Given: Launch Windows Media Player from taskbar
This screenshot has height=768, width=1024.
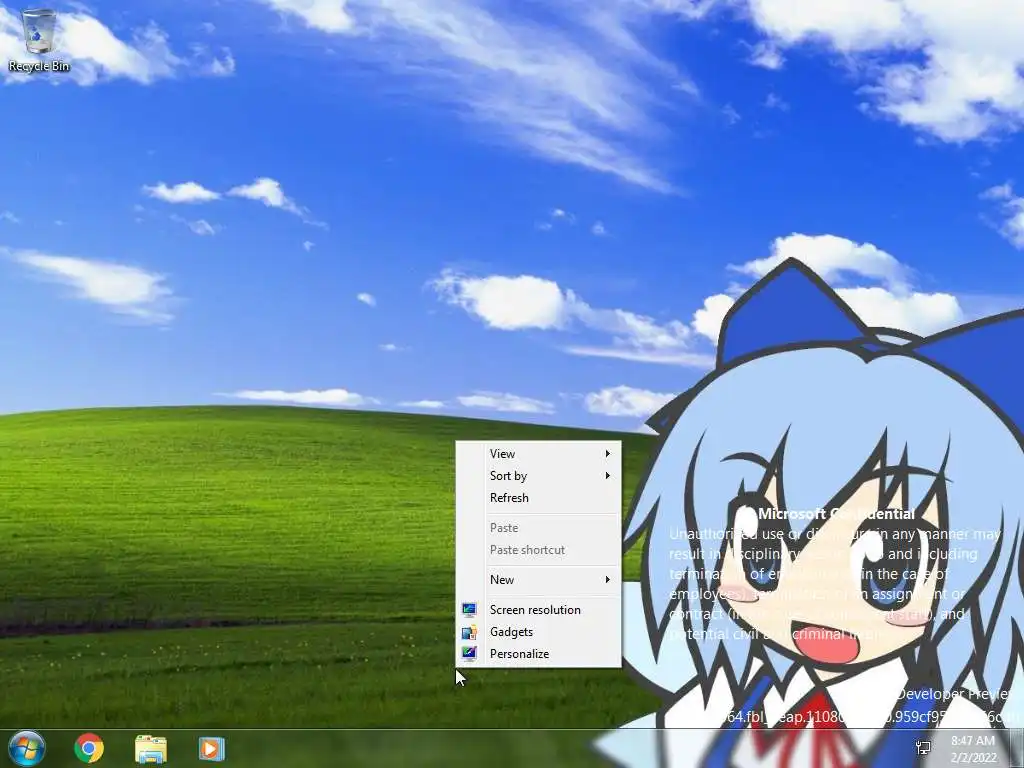Looking at the screenshot, I should (212, 748).
